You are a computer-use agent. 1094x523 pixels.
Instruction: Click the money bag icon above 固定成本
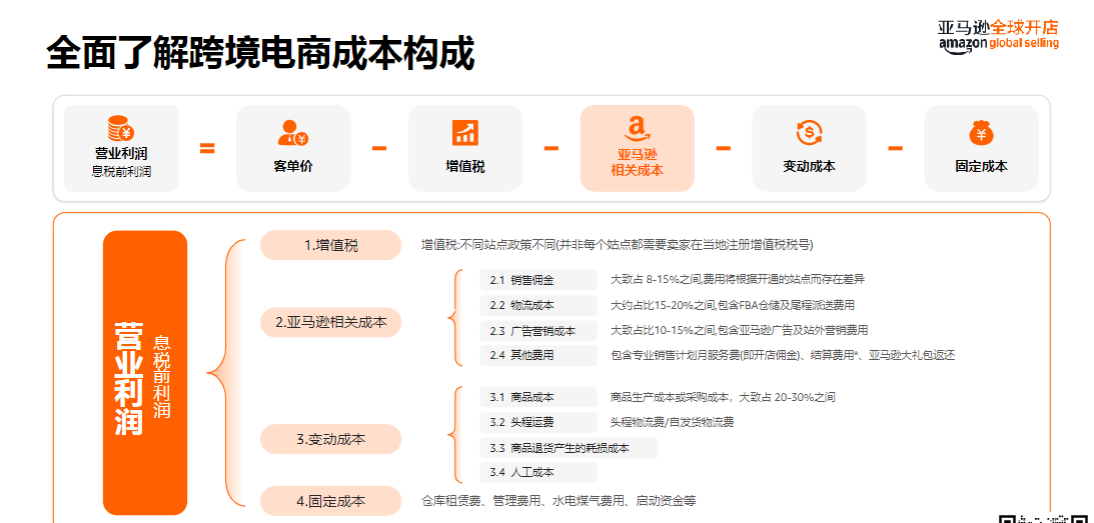981,132
